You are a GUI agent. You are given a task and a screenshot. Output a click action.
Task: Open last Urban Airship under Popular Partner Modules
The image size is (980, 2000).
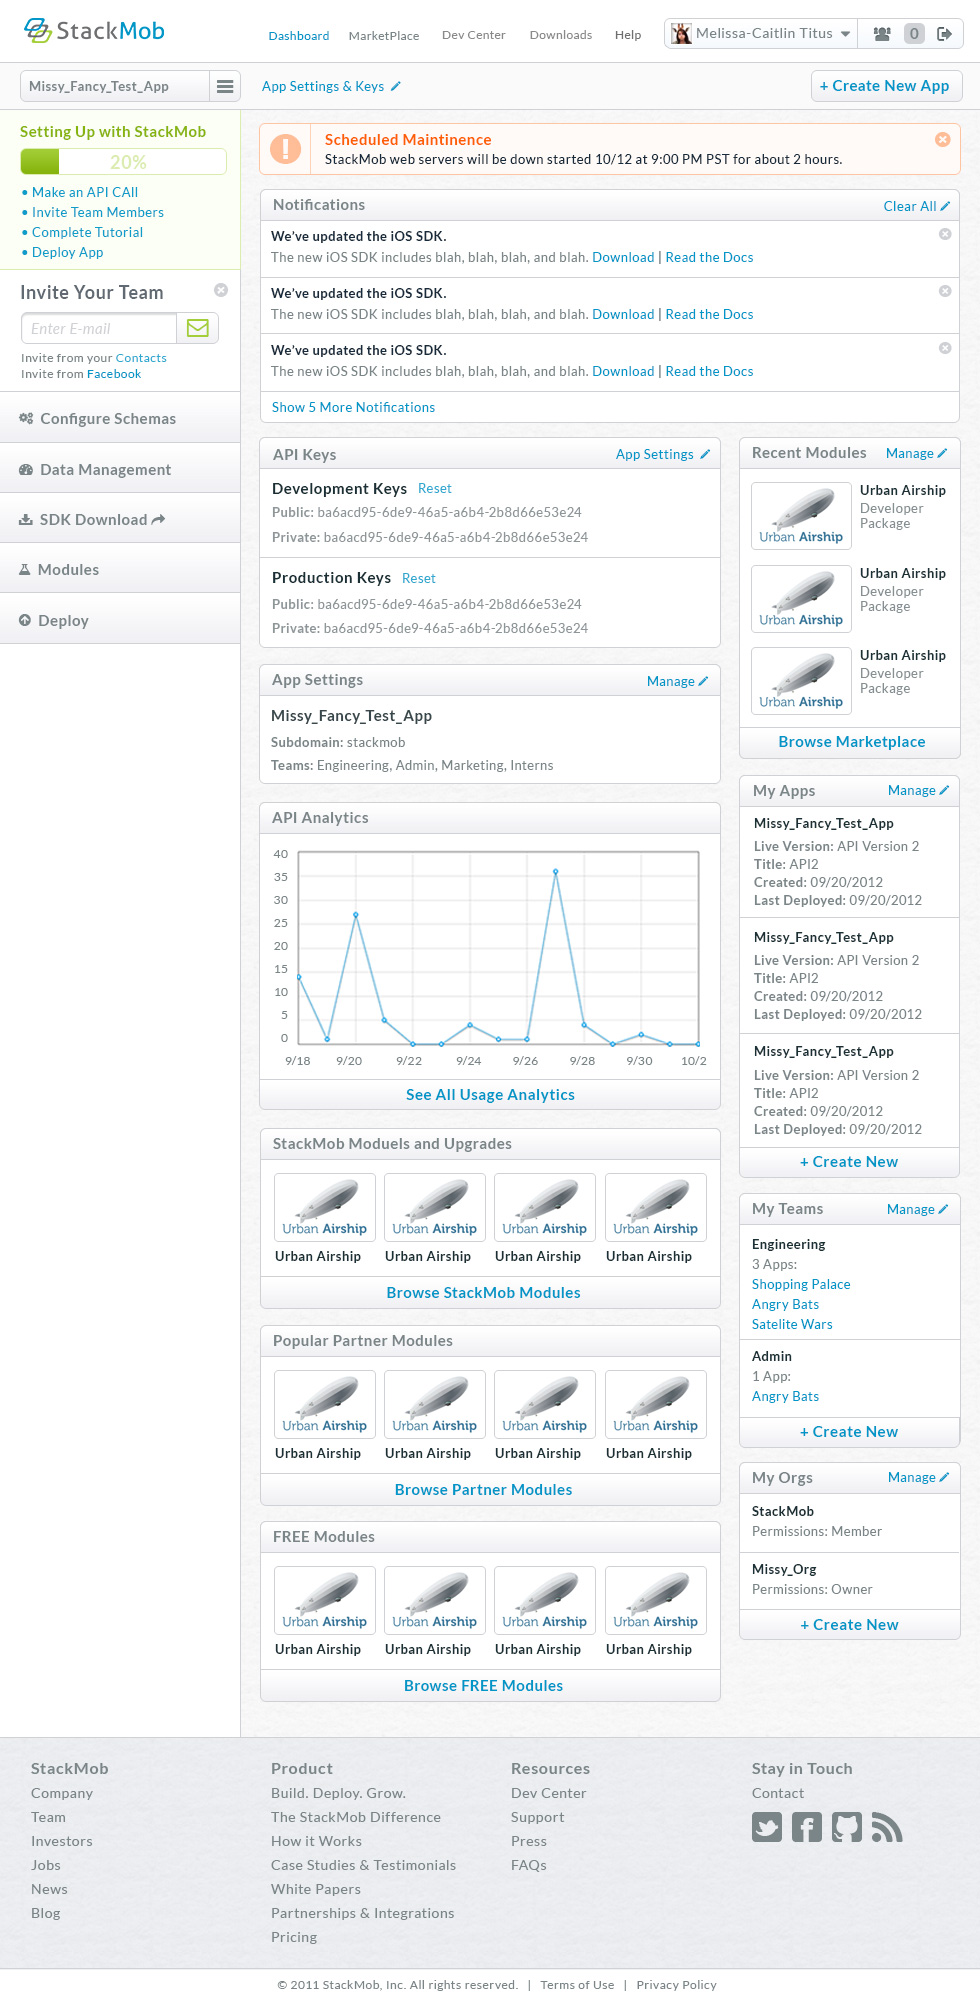point(656,1404)
